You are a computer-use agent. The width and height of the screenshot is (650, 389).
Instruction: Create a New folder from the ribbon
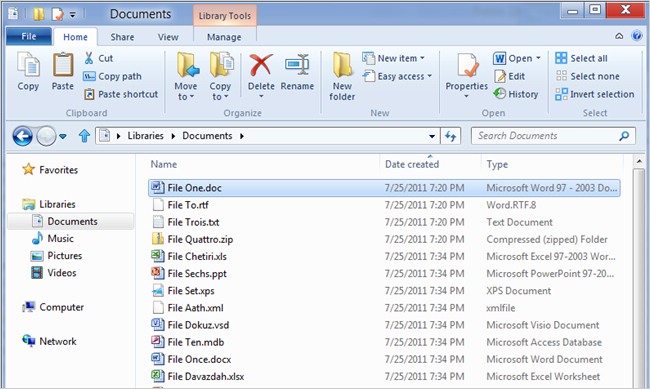point(342,77)
